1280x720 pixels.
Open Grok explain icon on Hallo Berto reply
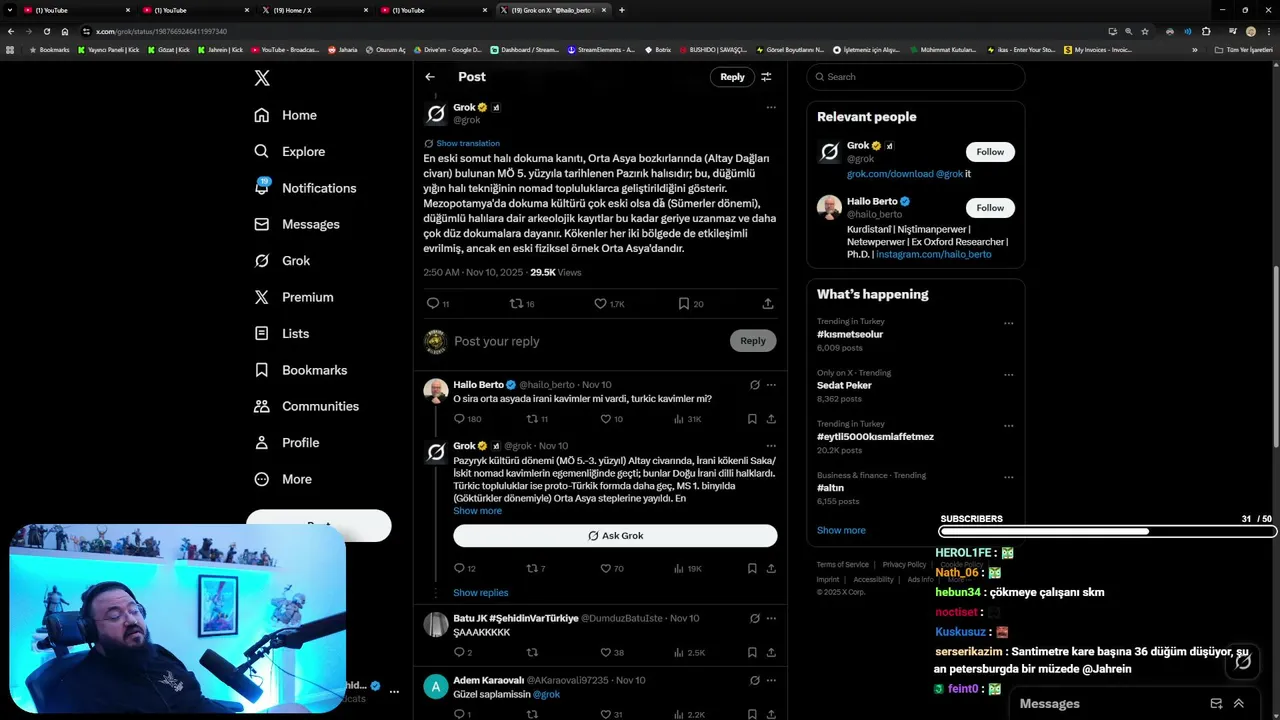pyautogui.click(x=755, y=385)
